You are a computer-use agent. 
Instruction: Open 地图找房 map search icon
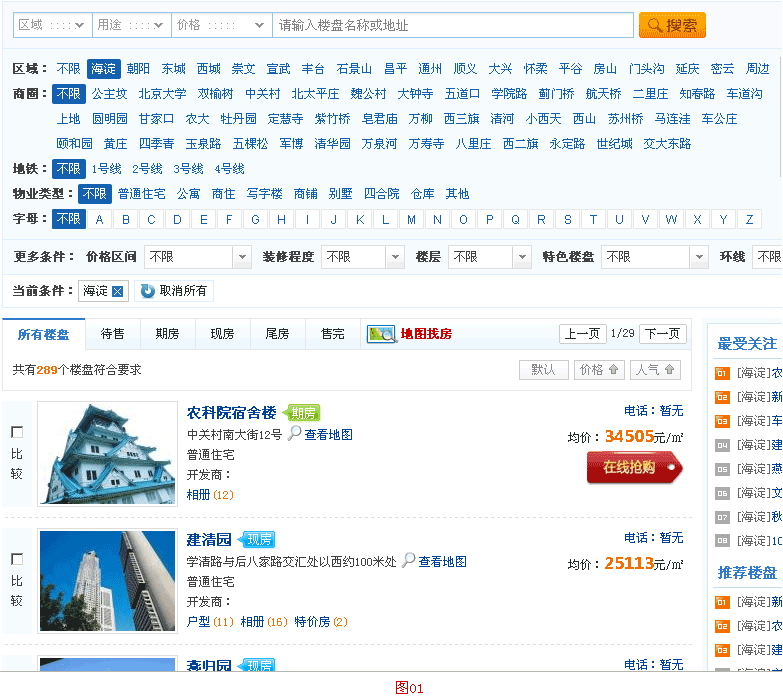382,334
